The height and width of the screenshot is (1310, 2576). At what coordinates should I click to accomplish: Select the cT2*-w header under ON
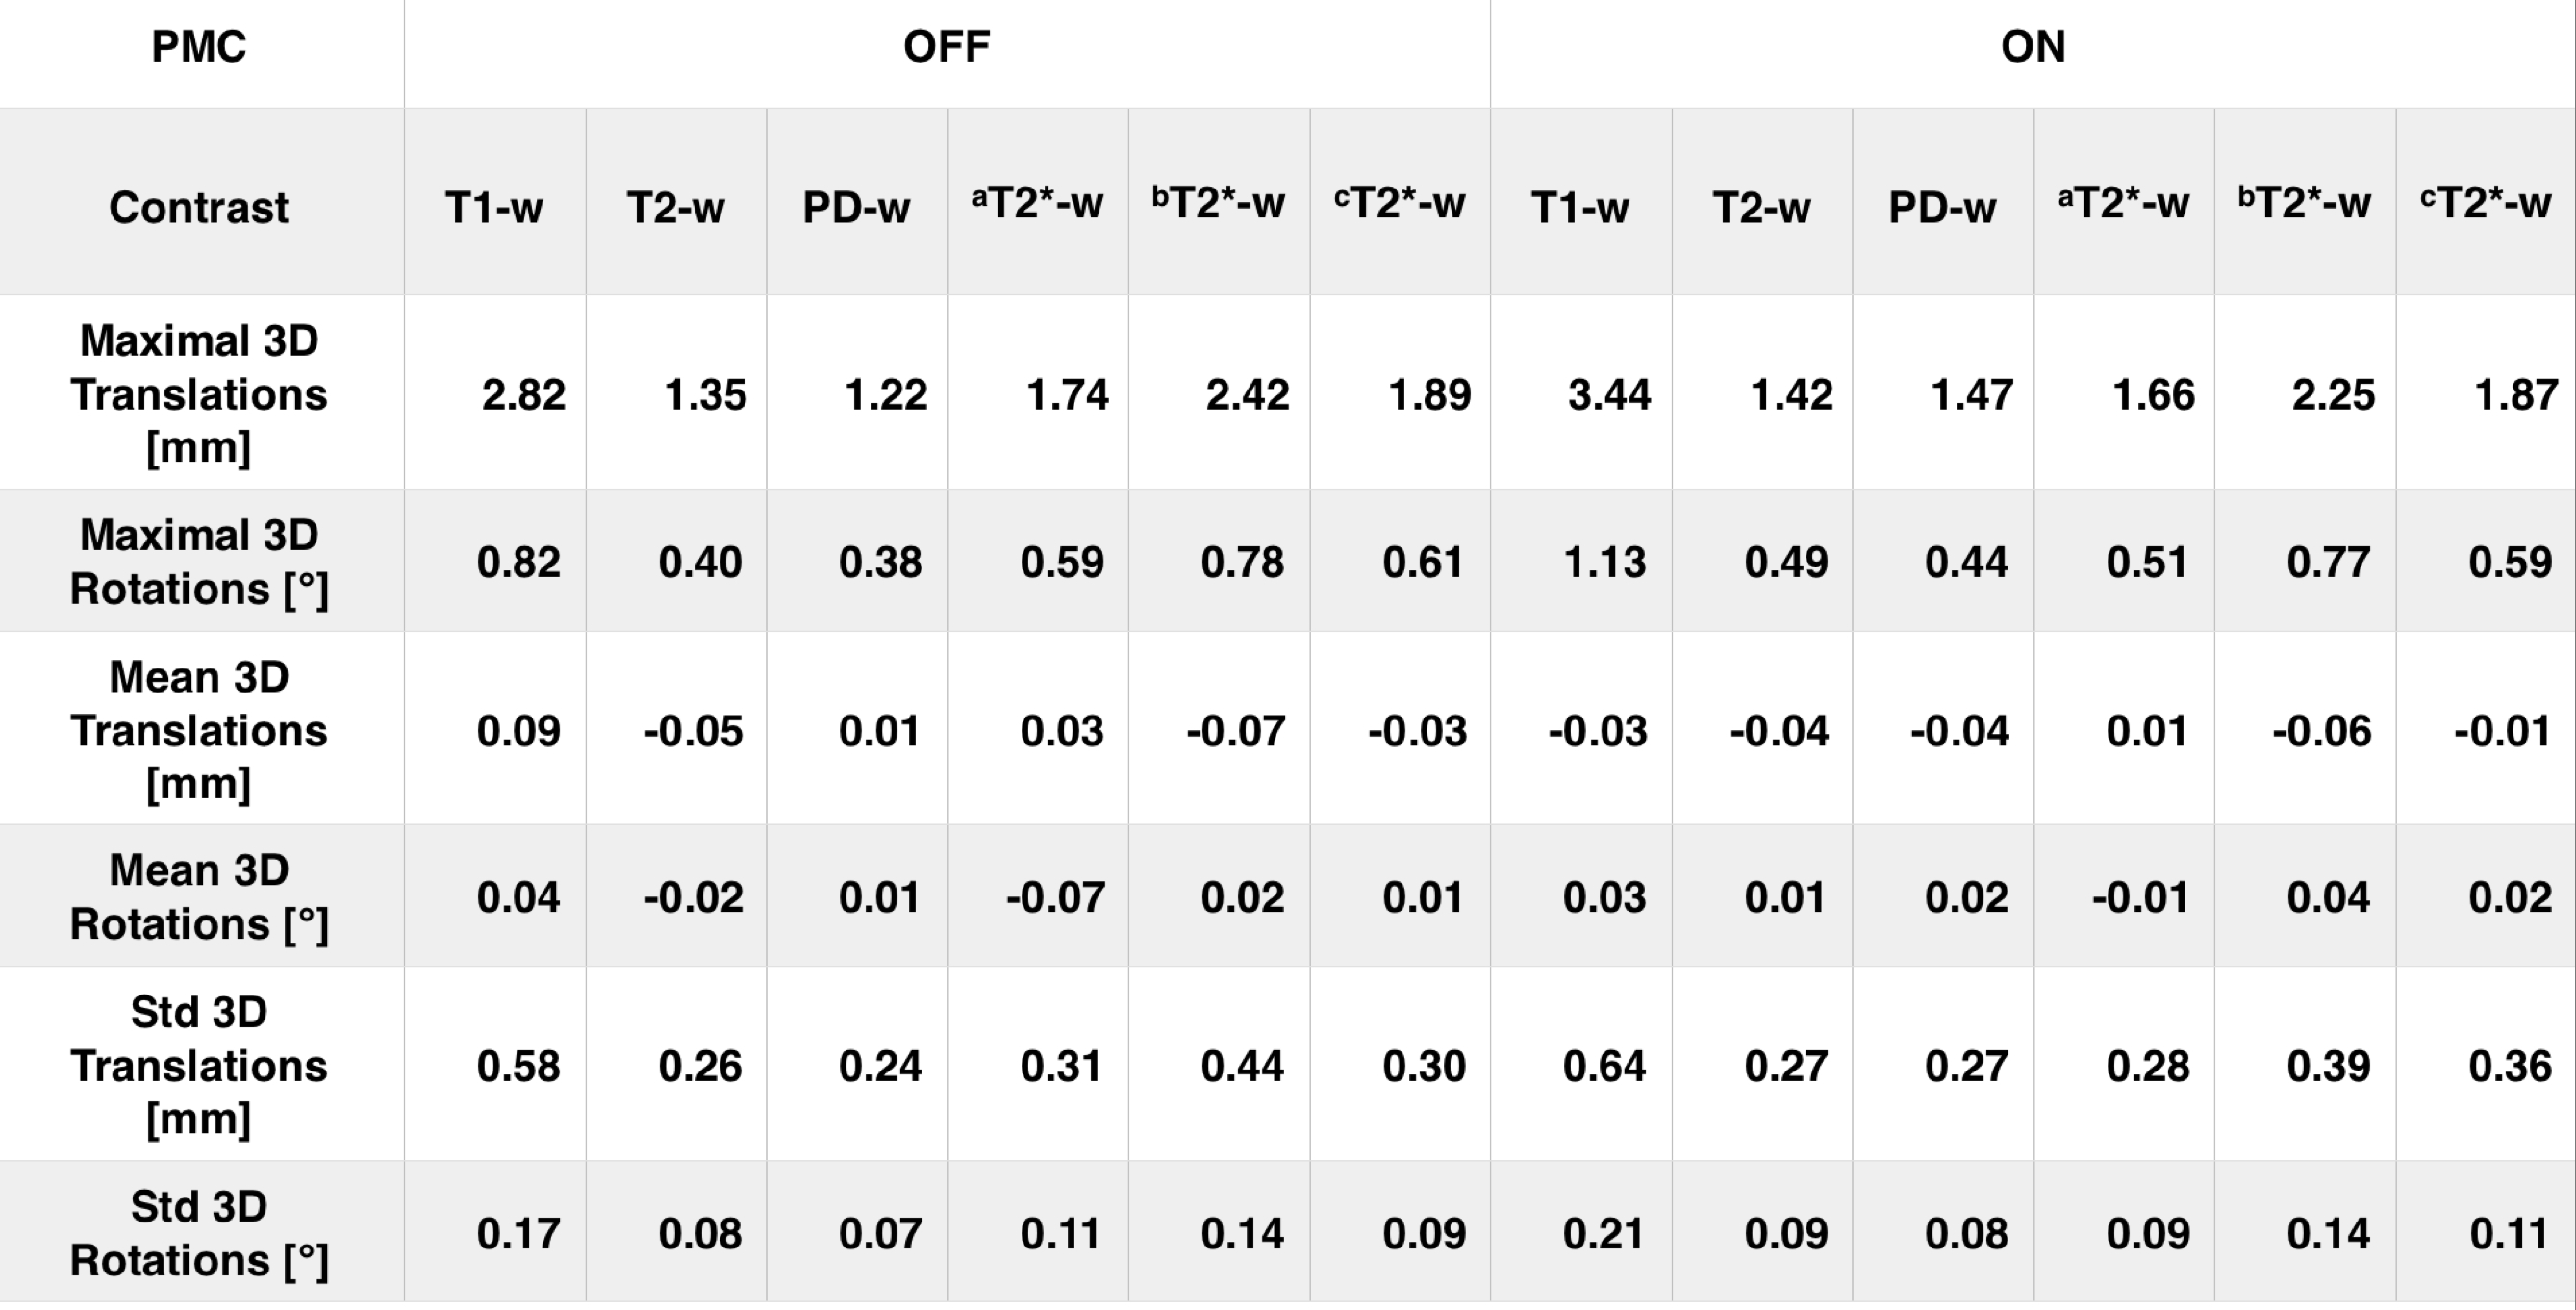pyautogui.click(x=2485, y=204)
